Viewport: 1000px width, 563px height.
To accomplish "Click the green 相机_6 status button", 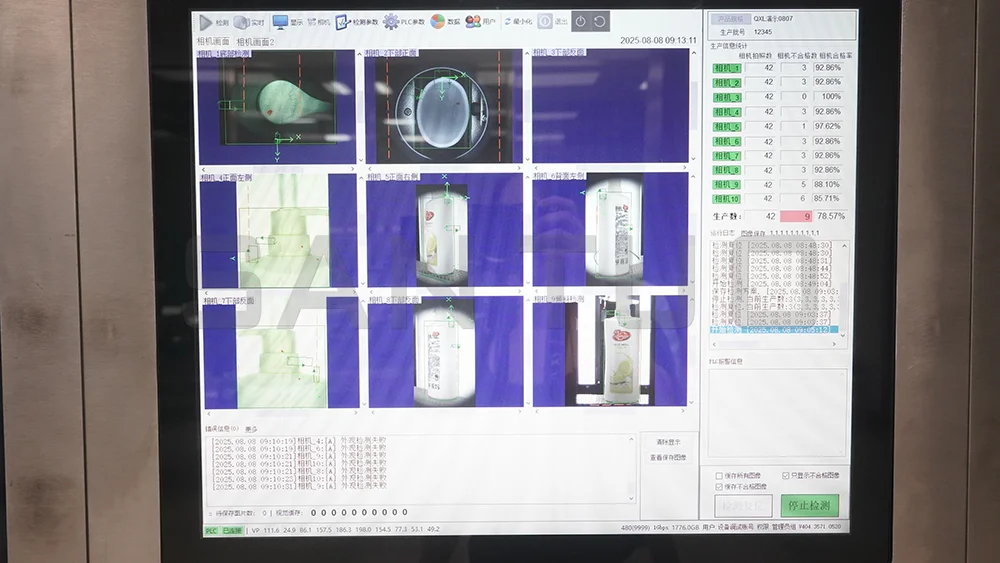I will (726, 141).
